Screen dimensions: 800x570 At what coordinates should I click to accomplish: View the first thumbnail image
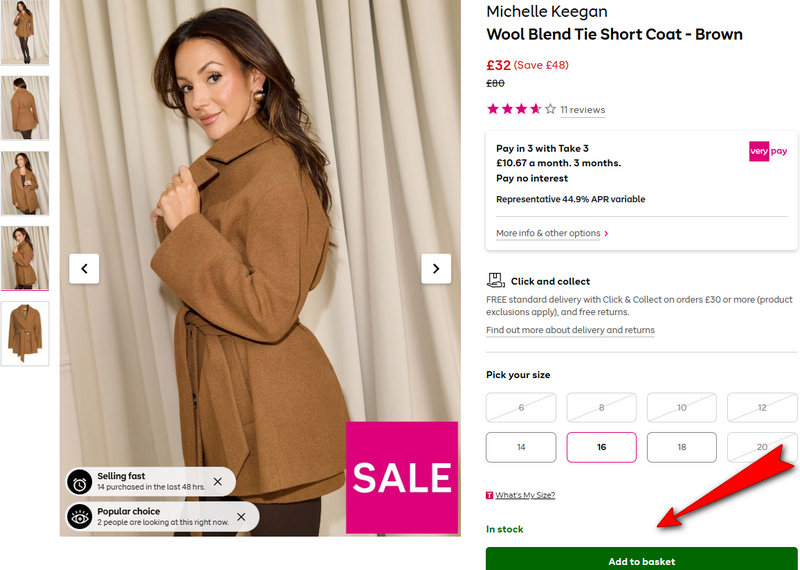point(24,33)
